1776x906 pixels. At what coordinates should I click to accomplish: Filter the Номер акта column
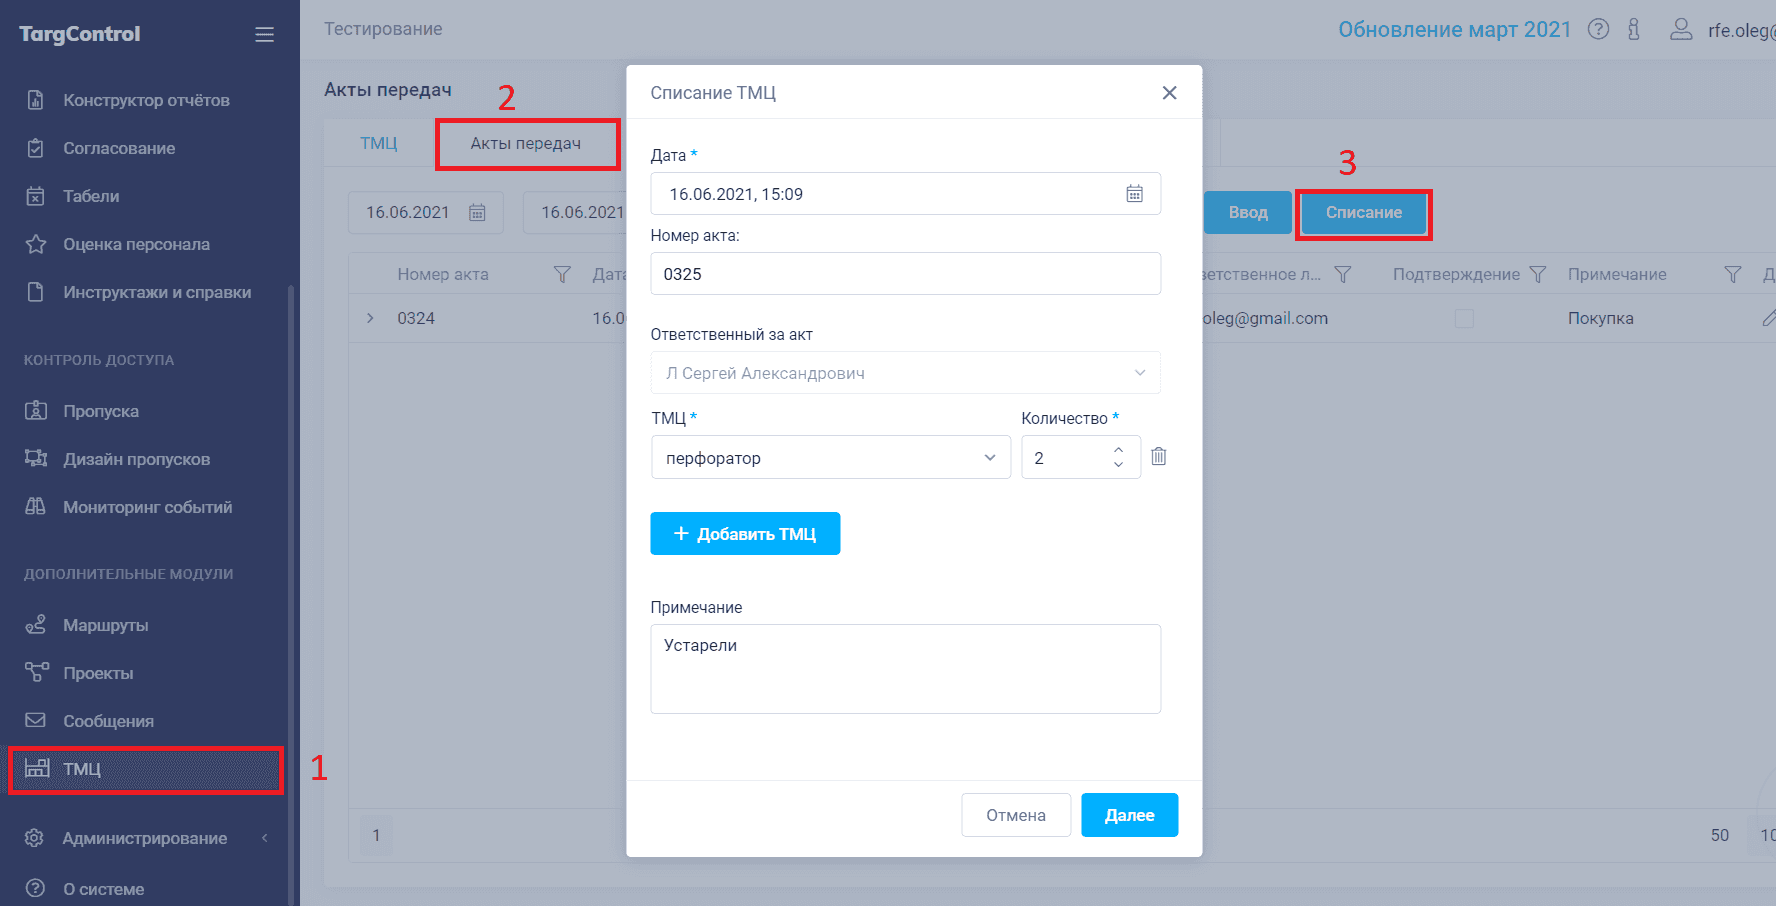pos(562,274)
